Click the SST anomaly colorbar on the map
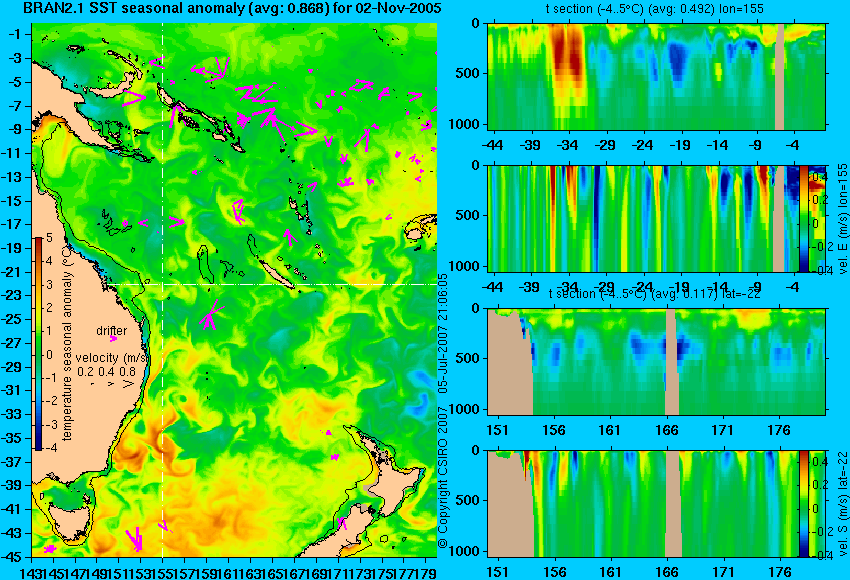 [x=38, y=344]
